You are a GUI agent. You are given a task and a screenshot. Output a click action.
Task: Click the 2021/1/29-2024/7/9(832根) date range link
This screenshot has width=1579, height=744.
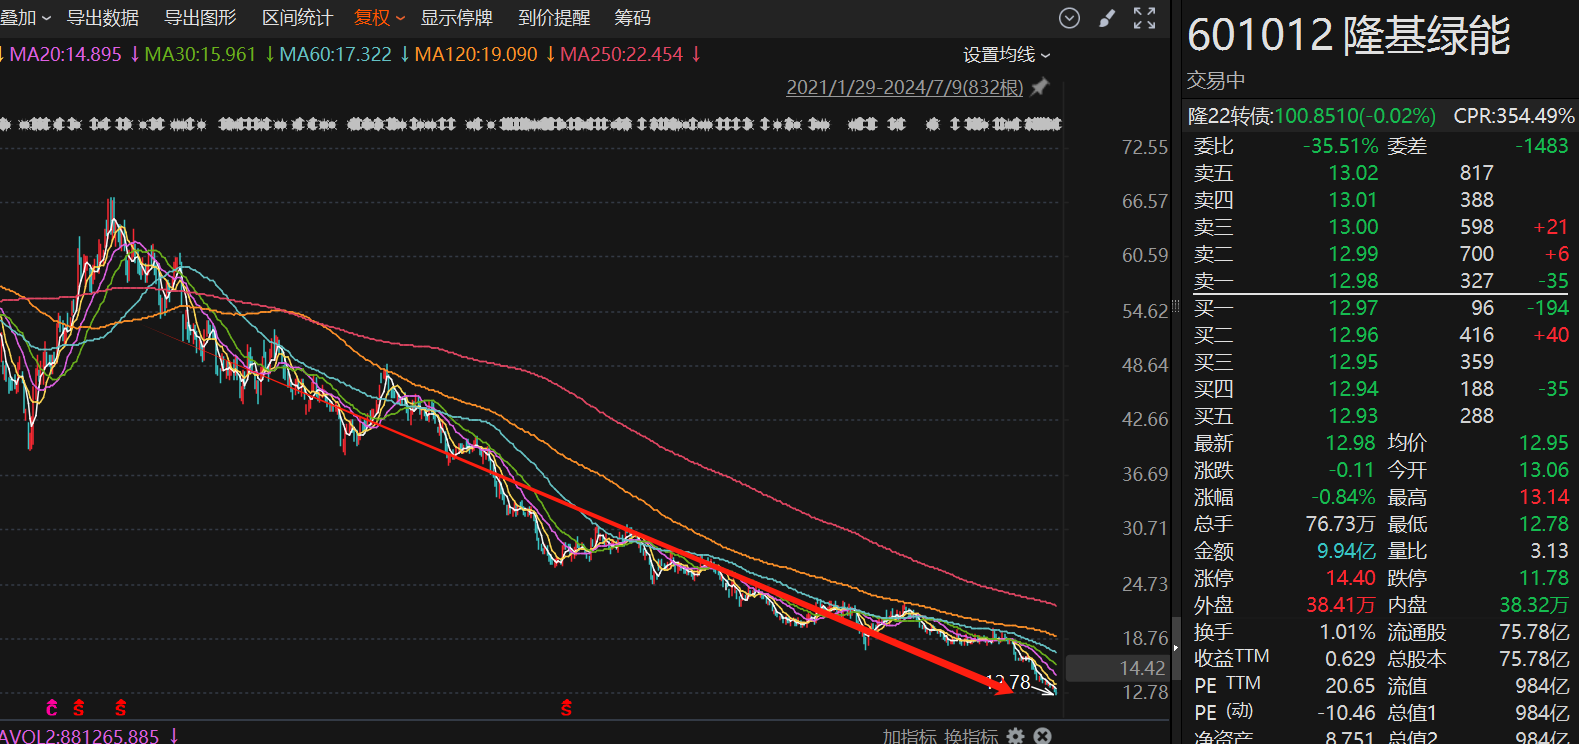tap(905, 87)
